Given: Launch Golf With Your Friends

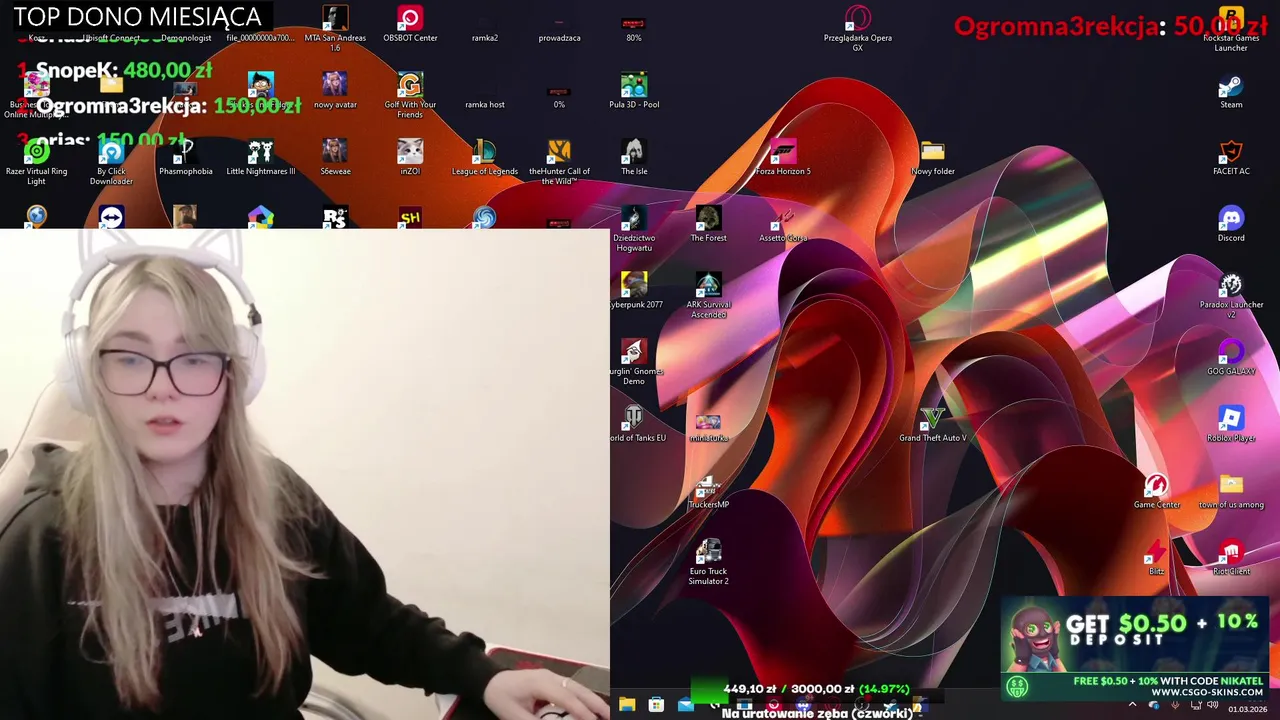Looking at the screenshot, I should point(410,95).
